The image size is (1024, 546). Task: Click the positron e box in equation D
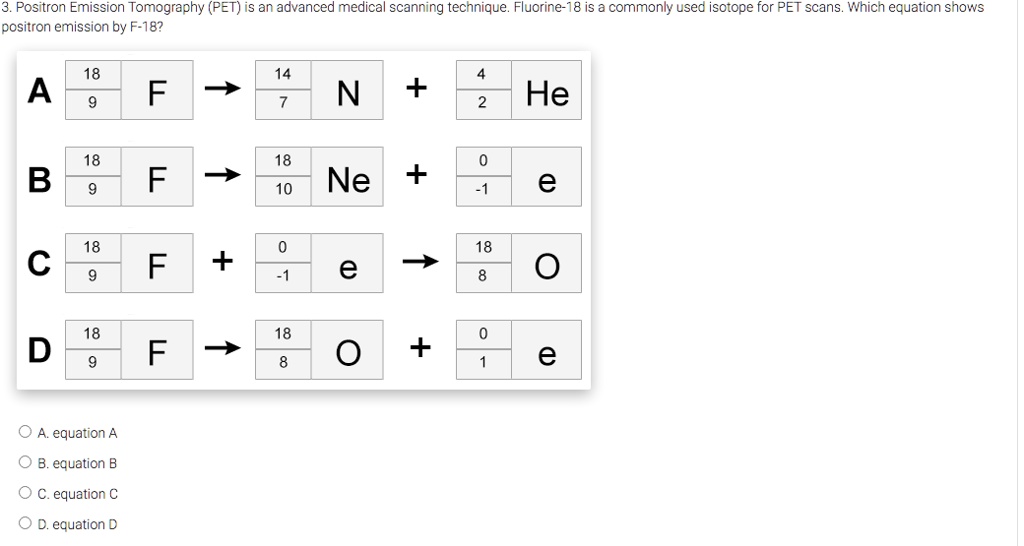(x=547, y=350)
